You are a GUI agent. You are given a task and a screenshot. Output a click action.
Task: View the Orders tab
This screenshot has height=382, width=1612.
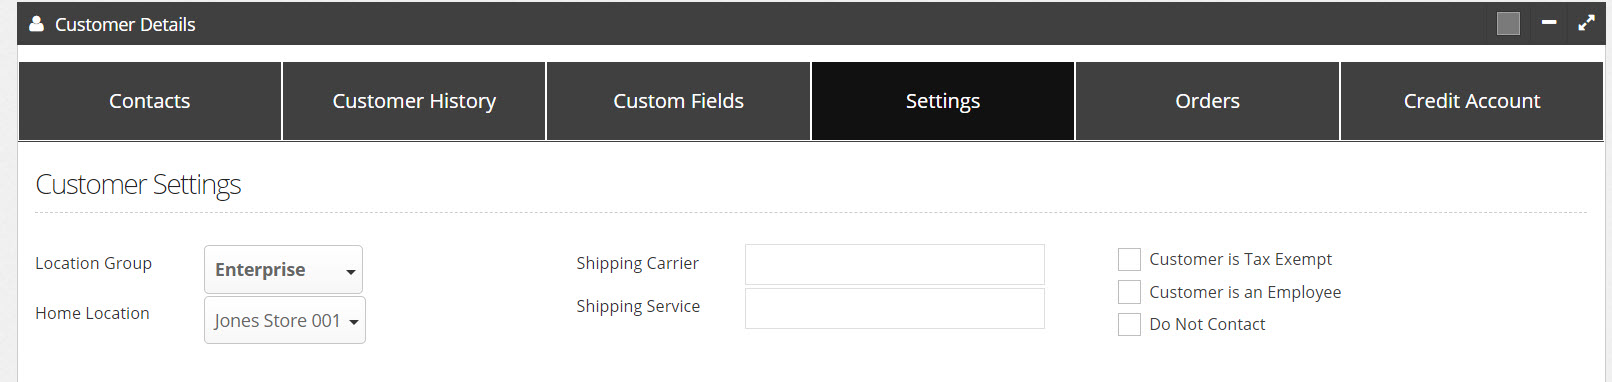point(1207,101)
